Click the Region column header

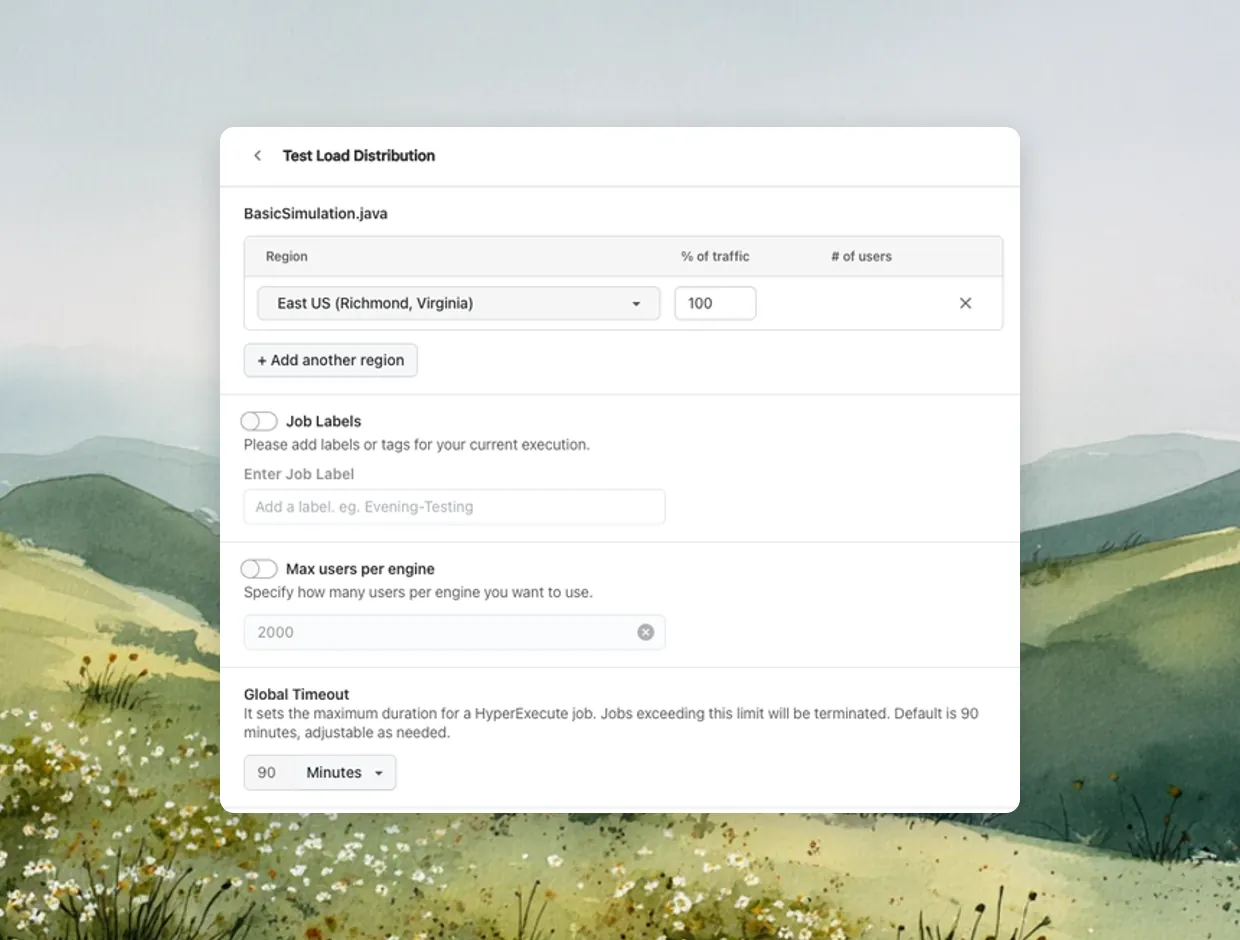point(287,256)
